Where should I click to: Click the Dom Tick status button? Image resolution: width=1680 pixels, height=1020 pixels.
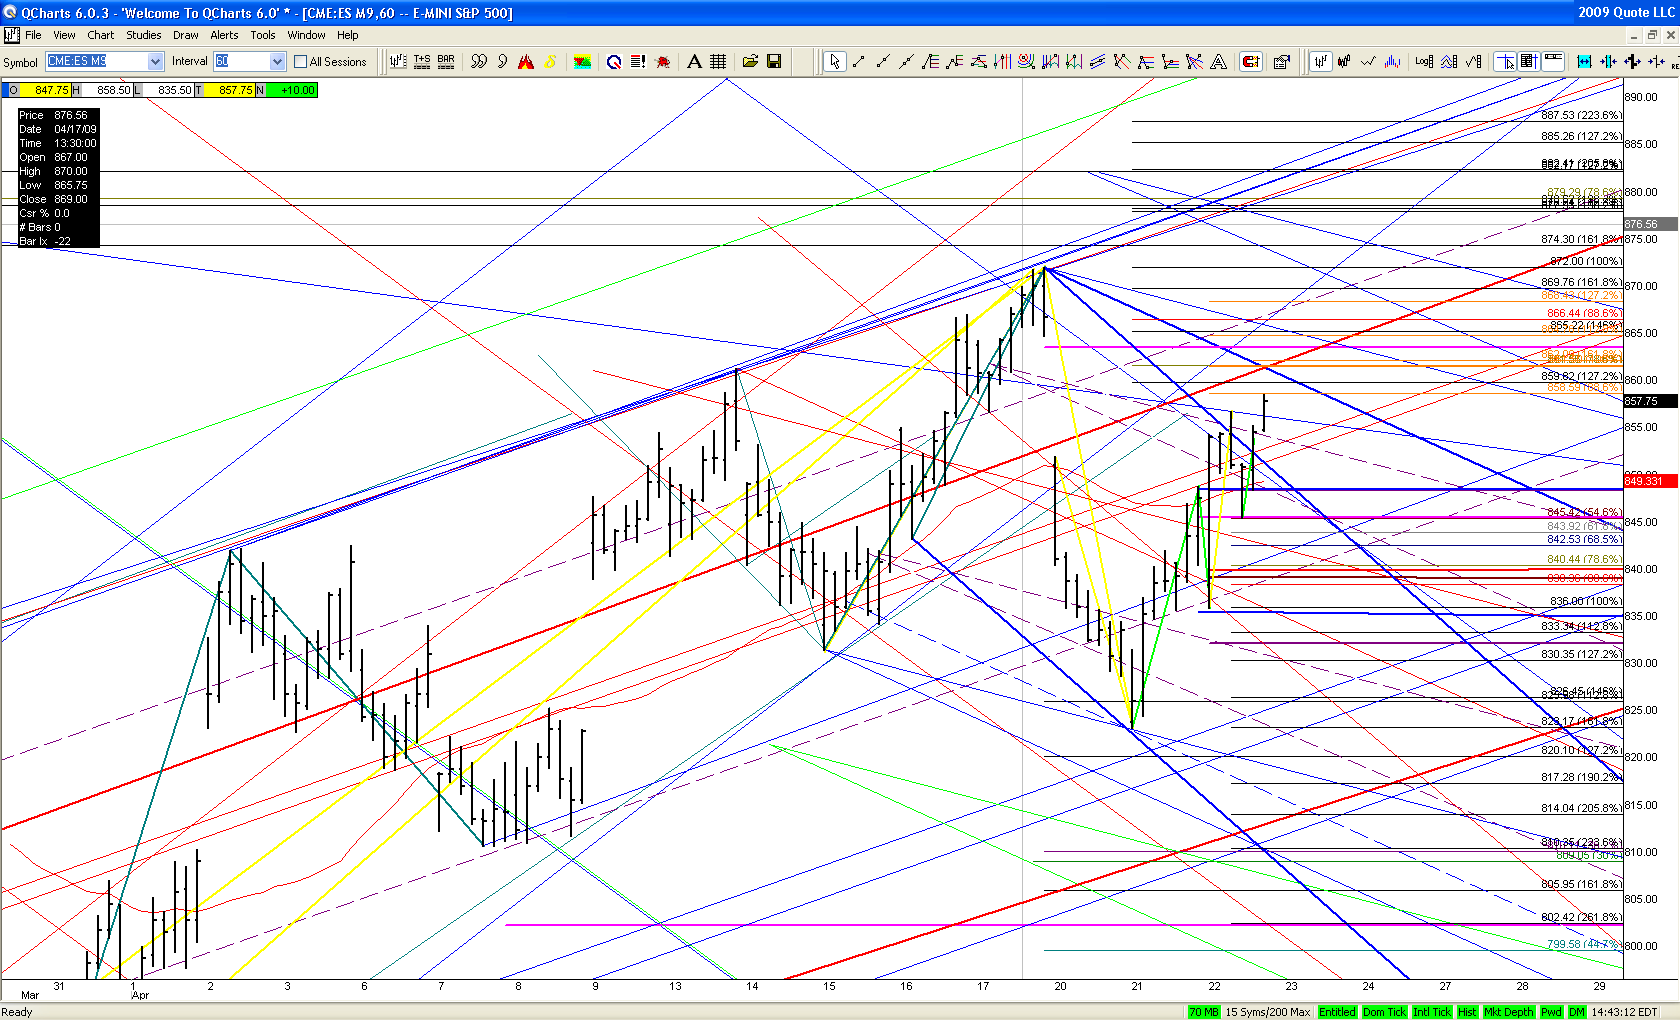coord(1384,1012)
